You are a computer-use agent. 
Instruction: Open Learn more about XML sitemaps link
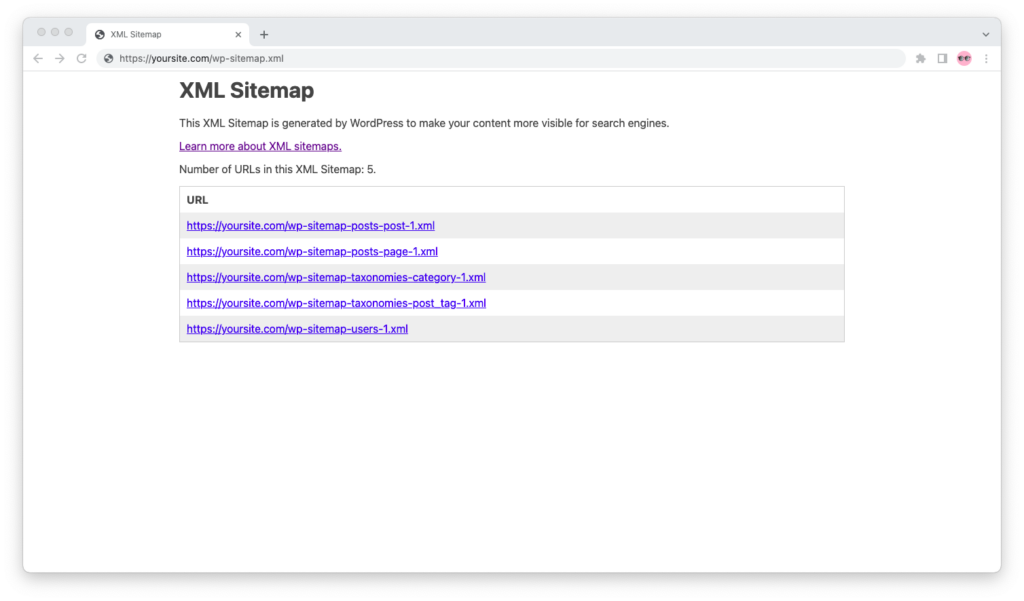coord(261,146)
